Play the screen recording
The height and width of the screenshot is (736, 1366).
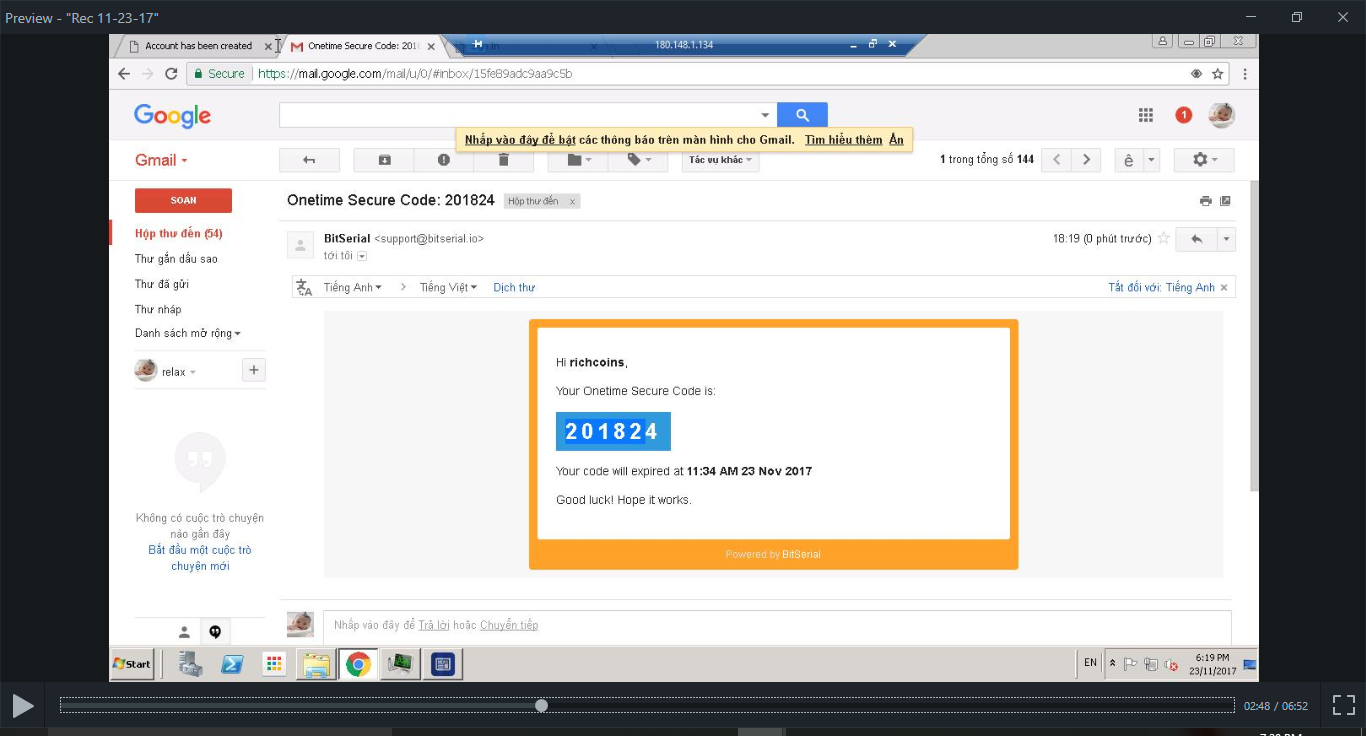pos(22,706)
